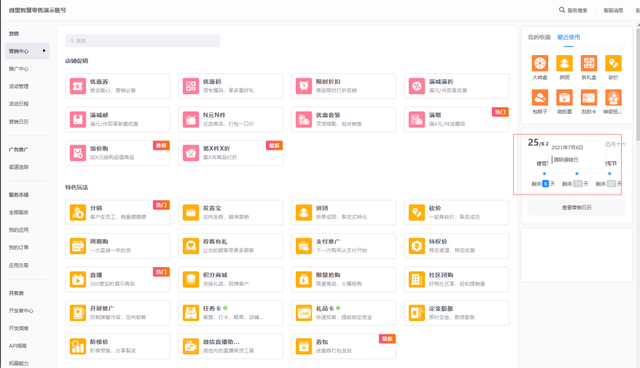Switch to the 最近使用 tab
Viewport: 640px width, 368px height.
(x=569, y=37)
